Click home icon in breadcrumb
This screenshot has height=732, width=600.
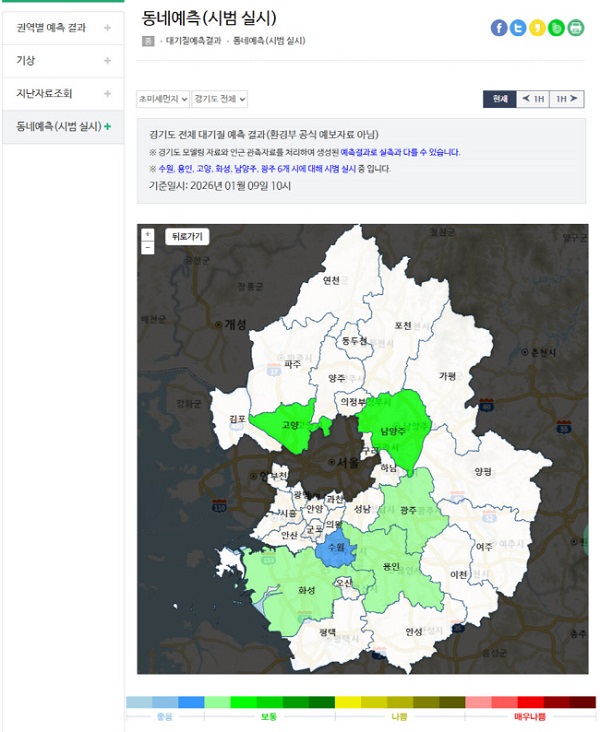pyautogui.click(x=148, y=42)
